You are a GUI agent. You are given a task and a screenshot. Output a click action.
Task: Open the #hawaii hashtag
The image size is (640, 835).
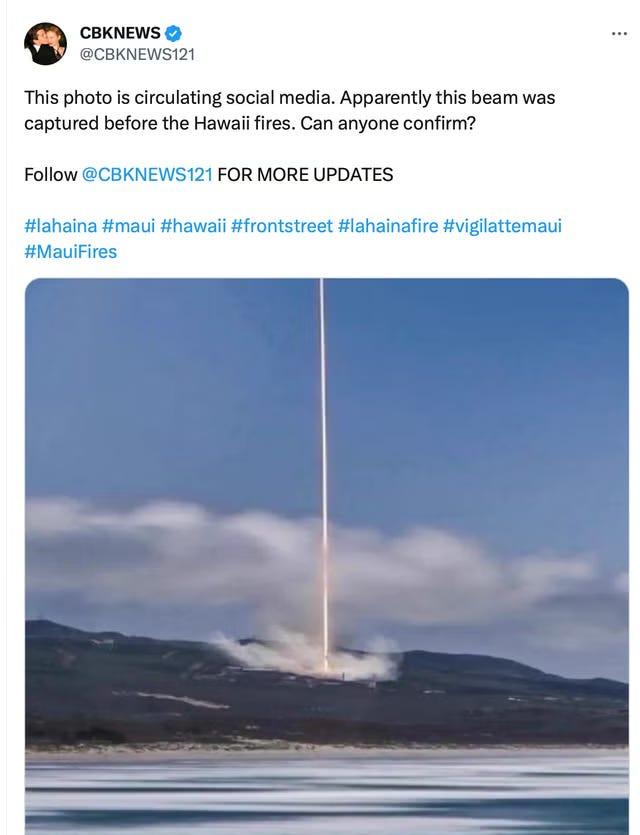pyautogui.click(x=193, y=226)
